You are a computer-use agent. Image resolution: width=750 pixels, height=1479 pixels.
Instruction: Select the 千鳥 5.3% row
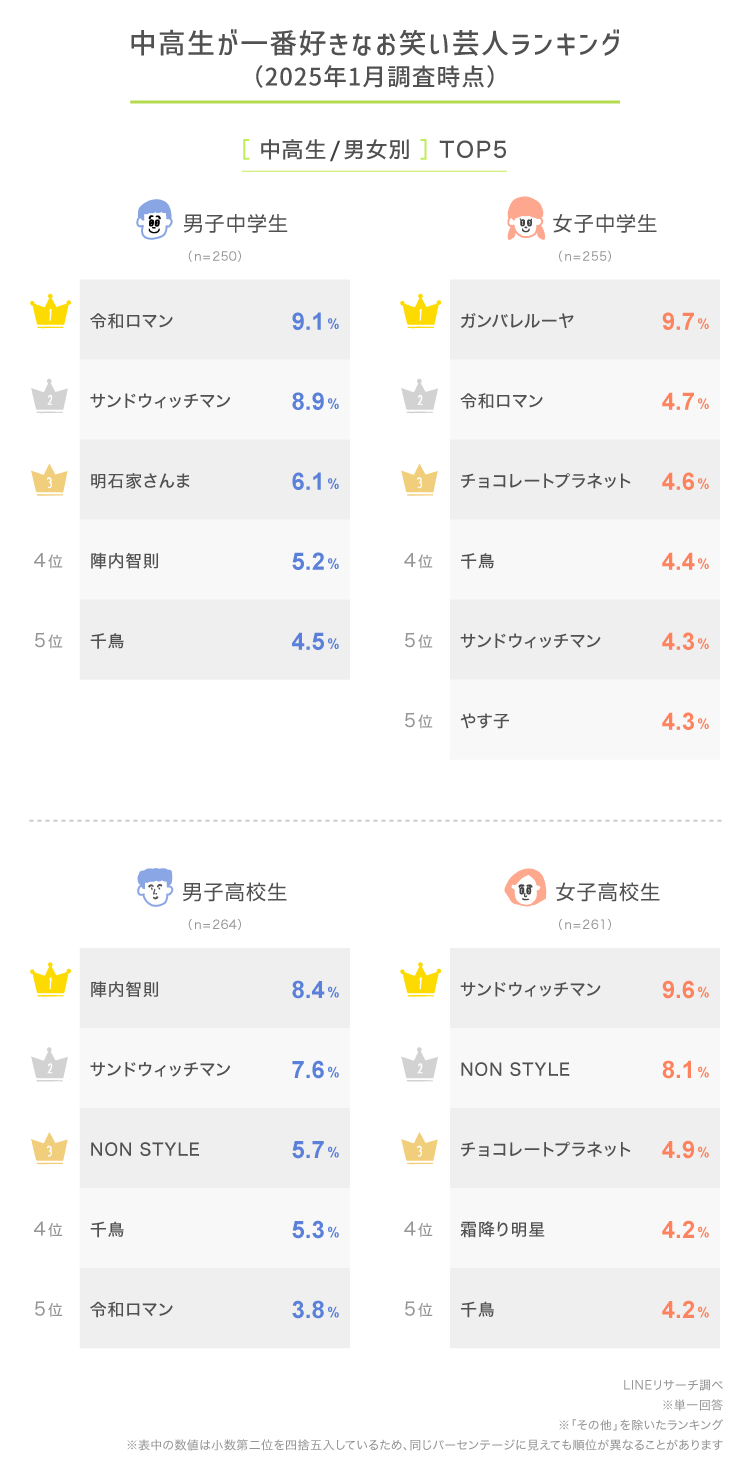coord(214,1229)
